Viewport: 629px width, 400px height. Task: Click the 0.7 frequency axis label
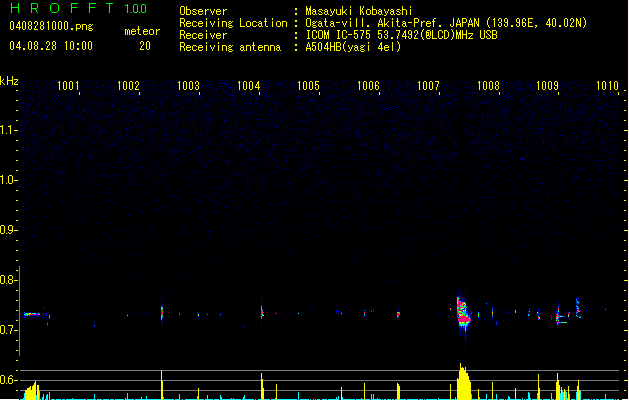(x=8, y=330)
